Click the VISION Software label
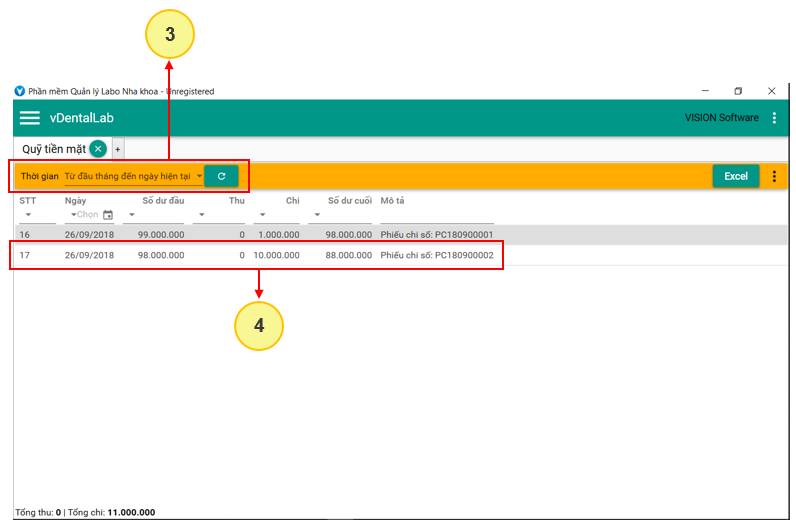The width and height of the screenshot is (796, 527). click(721, 118)
